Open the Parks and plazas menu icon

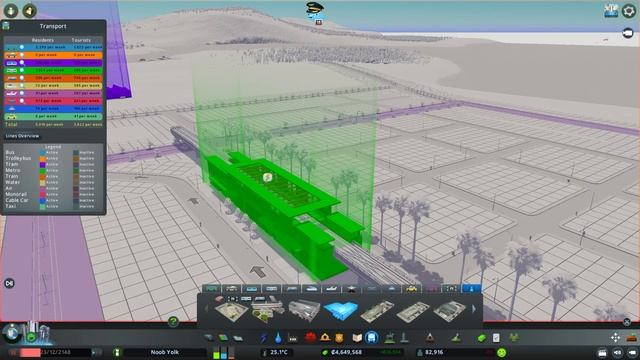coord(390,338)
